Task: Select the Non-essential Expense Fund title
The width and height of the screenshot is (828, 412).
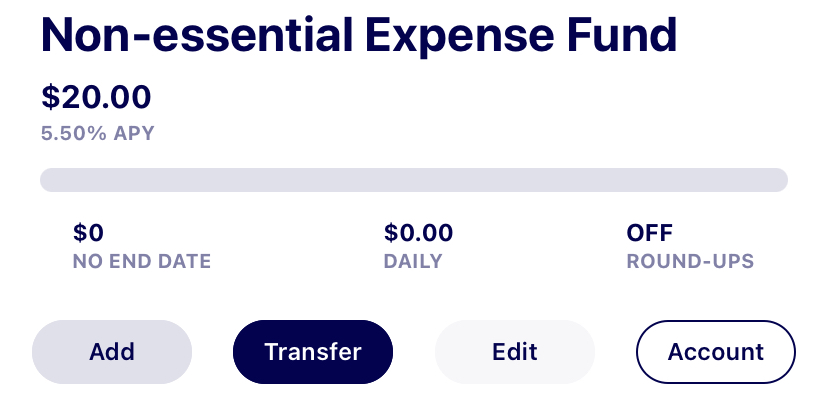Action: 359,37
